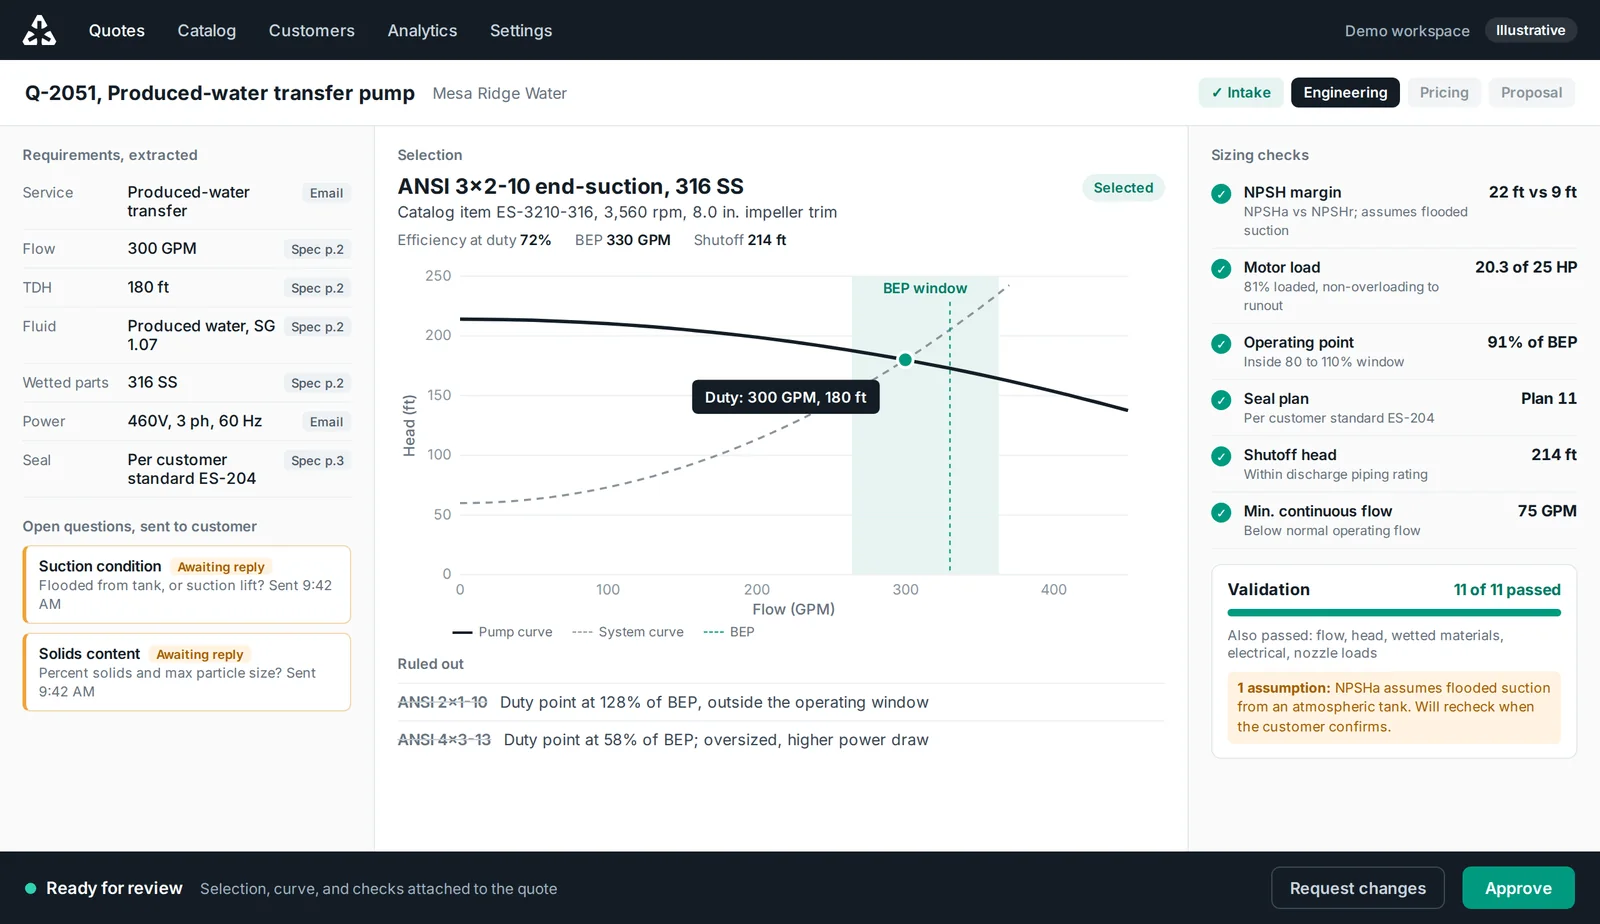Open the Spec p.3 source for Seal

pyautogui.click(x=317, y=460)
